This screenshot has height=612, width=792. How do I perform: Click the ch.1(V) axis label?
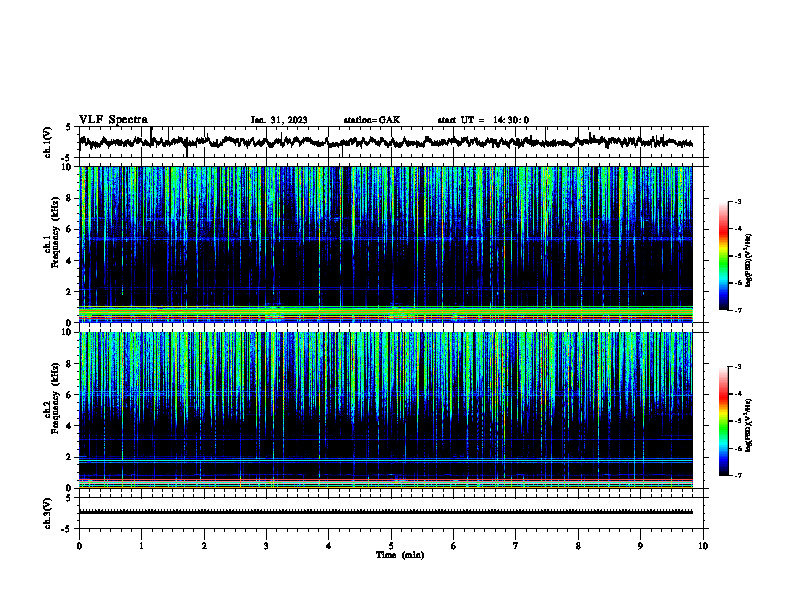click(x=47, y=142)
